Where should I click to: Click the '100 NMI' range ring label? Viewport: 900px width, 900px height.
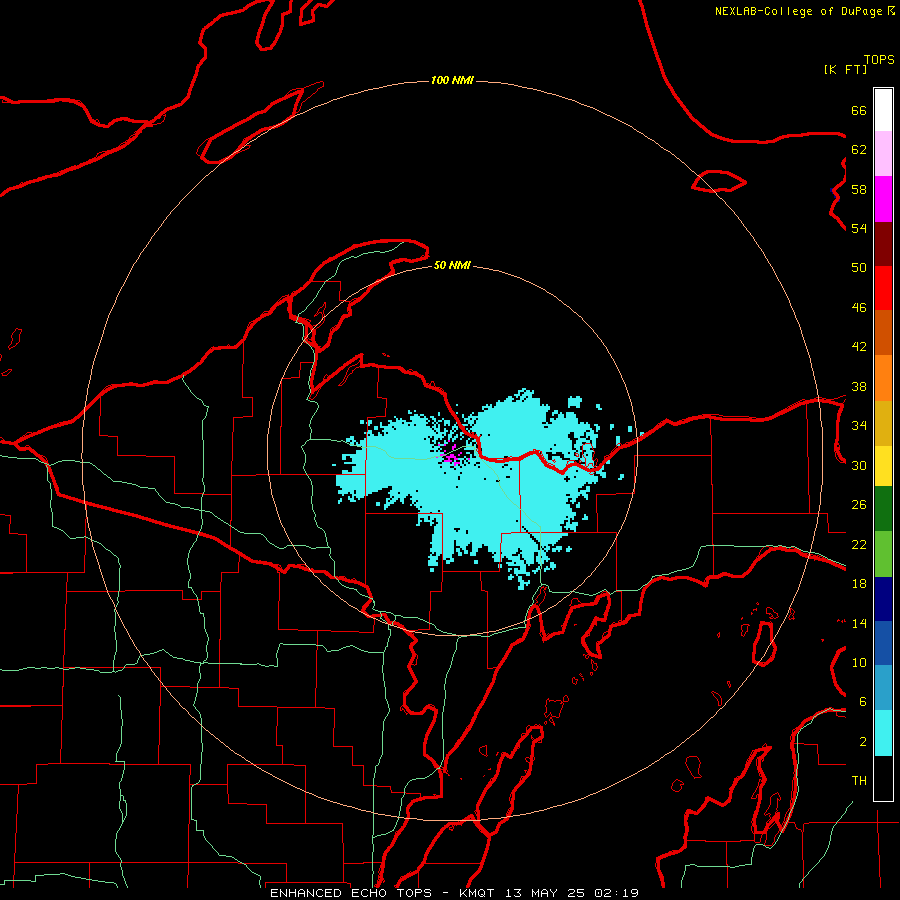point(452,80)
